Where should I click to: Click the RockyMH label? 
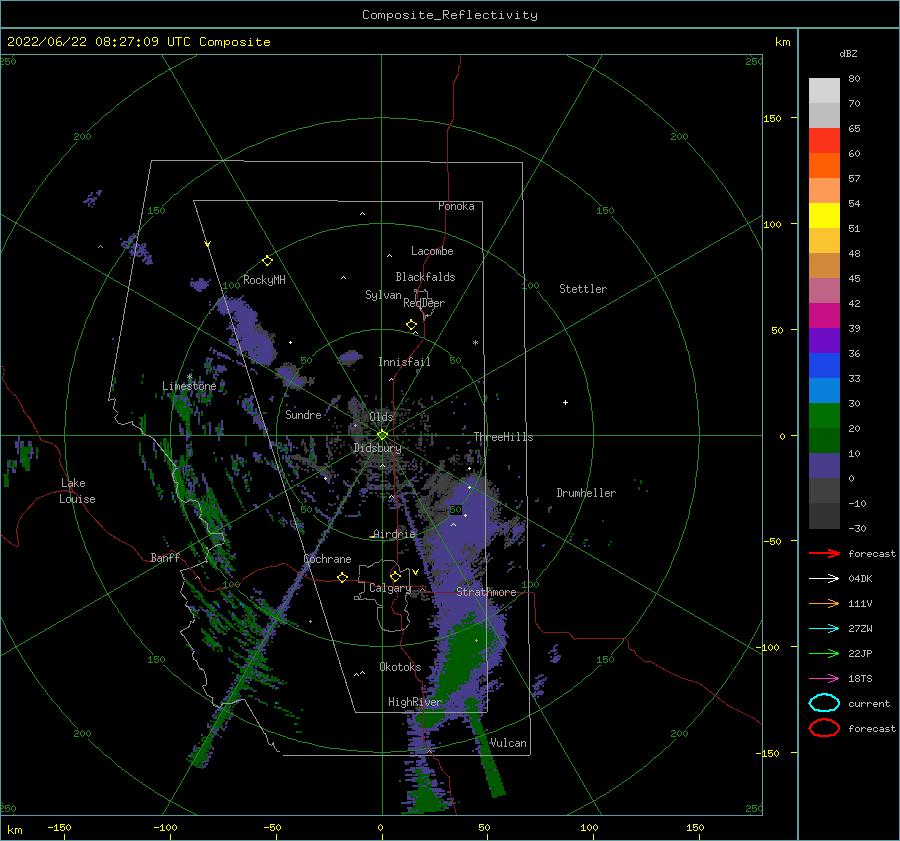[x=264, y=280]
